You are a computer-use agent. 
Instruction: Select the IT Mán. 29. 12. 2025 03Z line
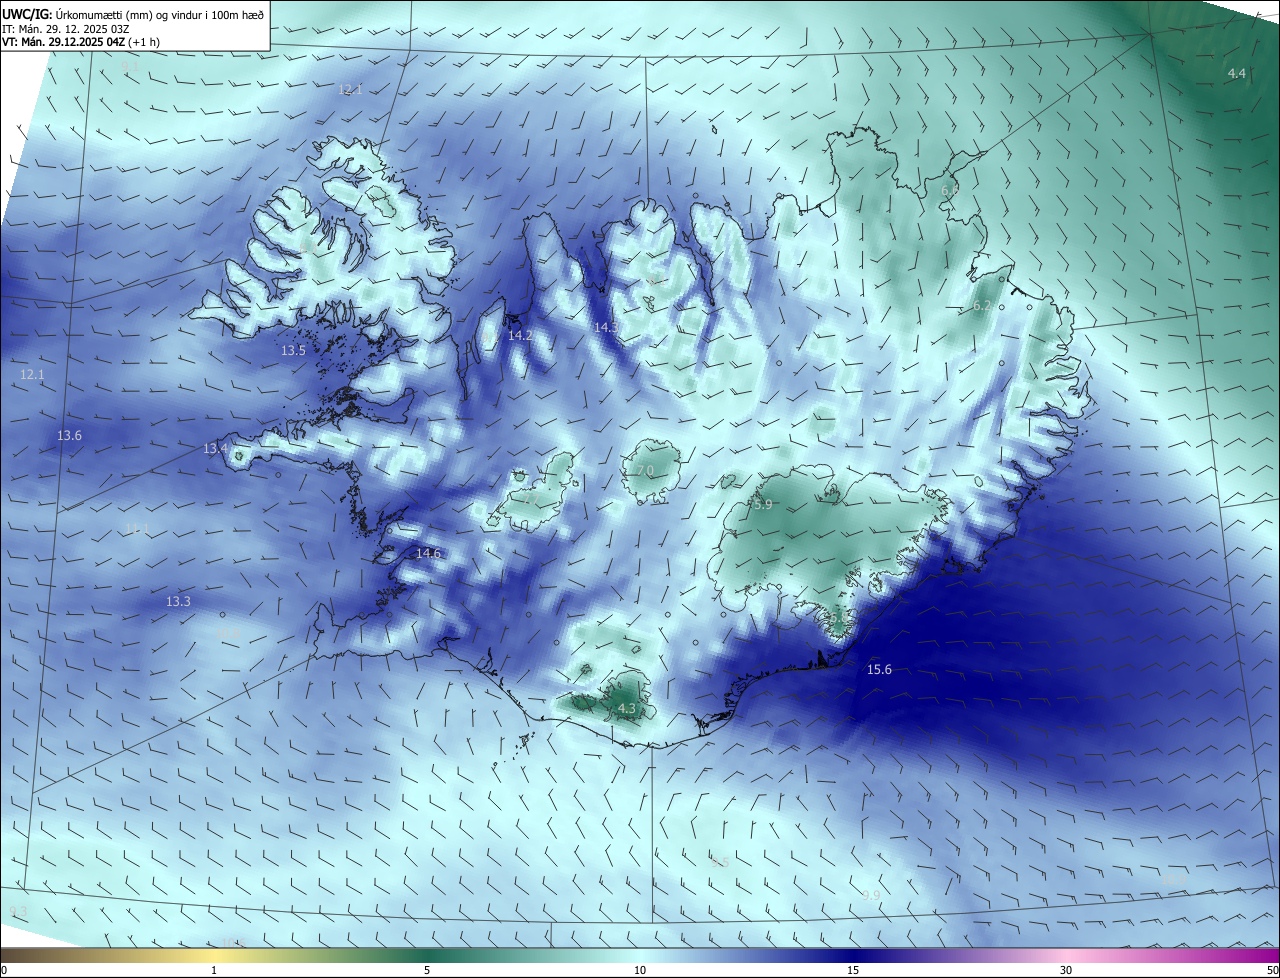65,29
